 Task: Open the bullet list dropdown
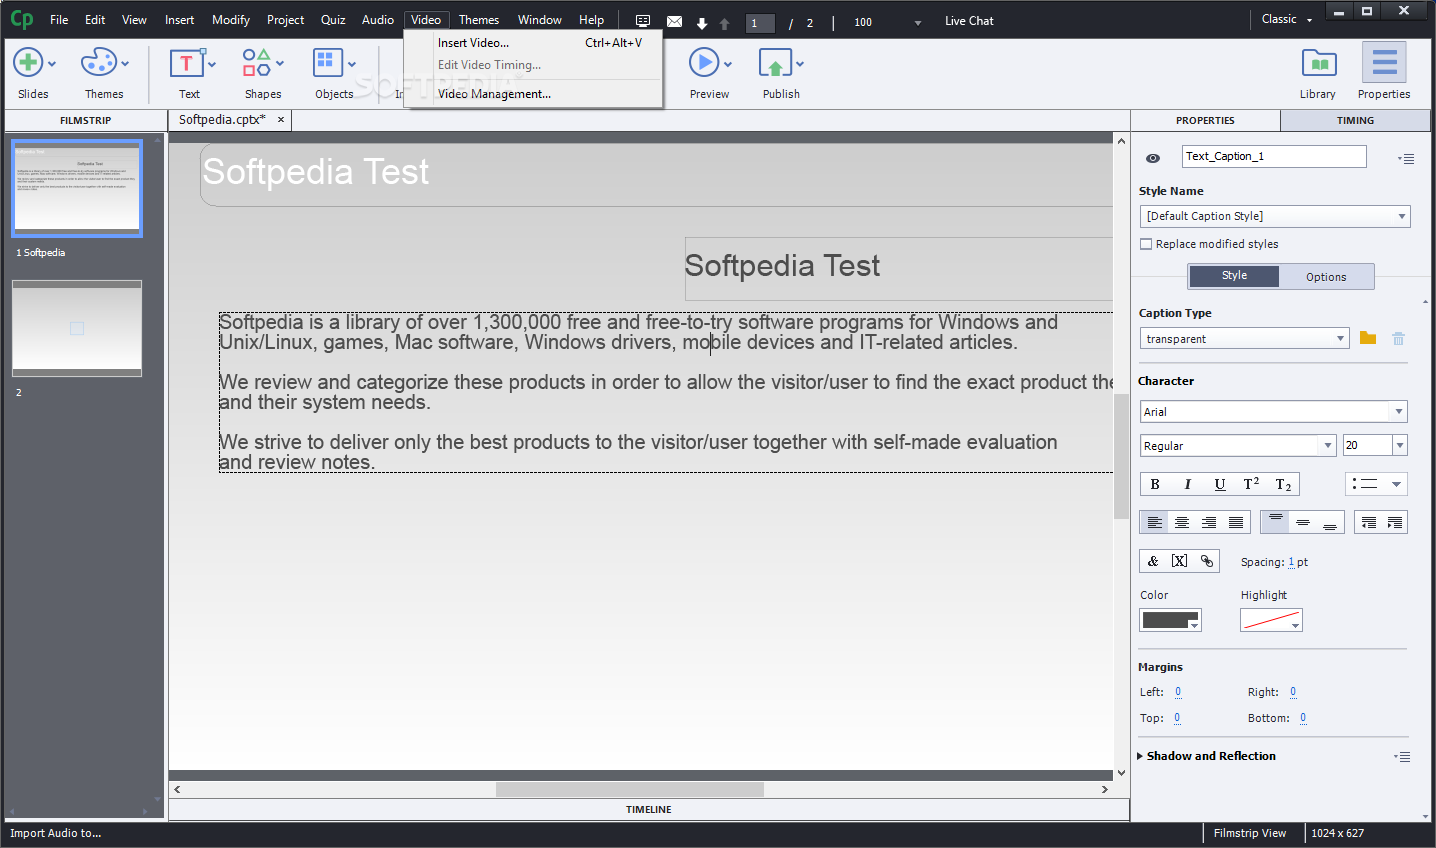[1376, 484]
